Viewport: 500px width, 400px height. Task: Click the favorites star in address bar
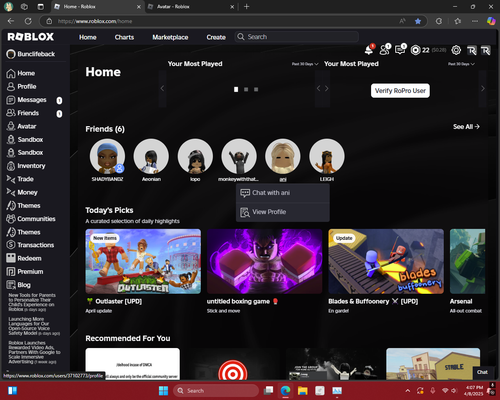click(418, 21)
